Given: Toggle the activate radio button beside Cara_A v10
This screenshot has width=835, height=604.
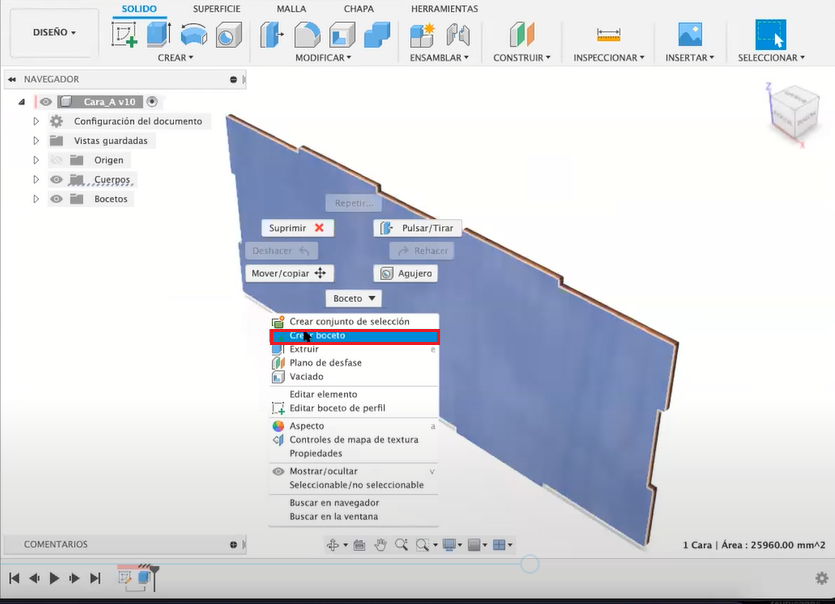Looking at the screenshot, I should tap(152, 101).
